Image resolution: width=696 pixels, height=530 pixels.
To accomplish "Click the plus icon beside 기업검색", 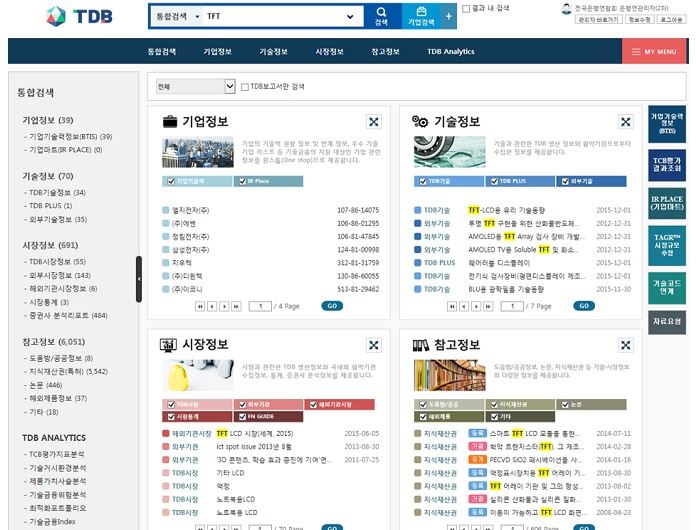I will pyautogui.click(x=449, y=17).
